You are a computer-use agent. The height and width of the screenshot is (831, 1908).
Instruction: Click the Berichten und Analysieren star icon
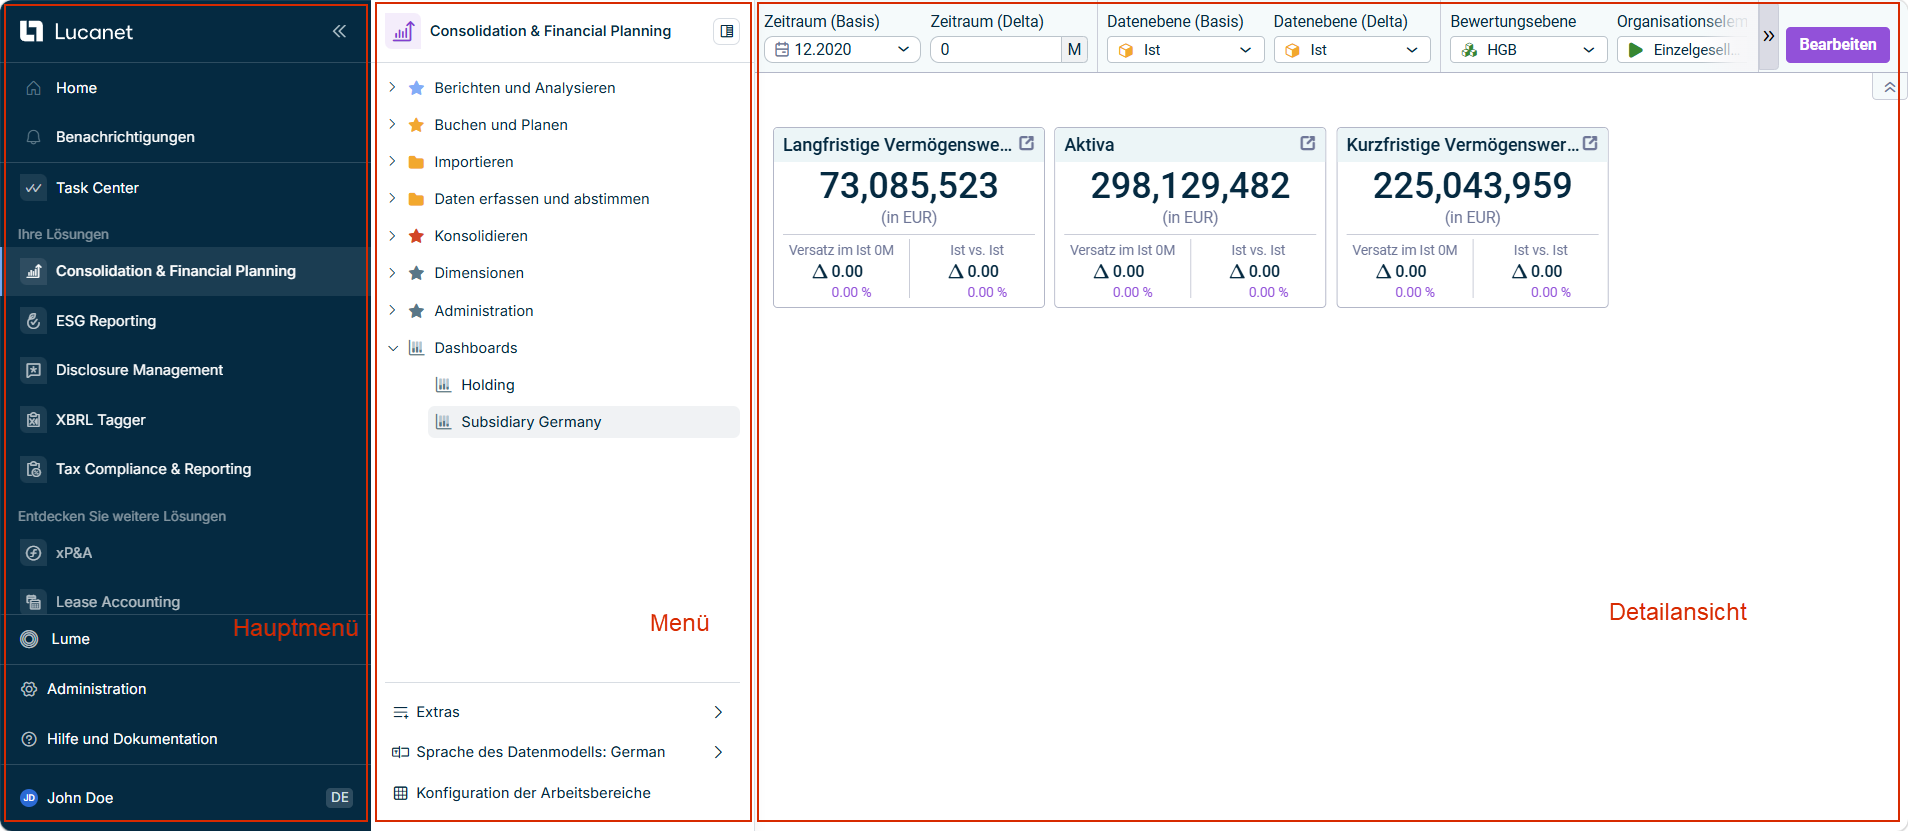pyautogui.click(x=416, y=88)
